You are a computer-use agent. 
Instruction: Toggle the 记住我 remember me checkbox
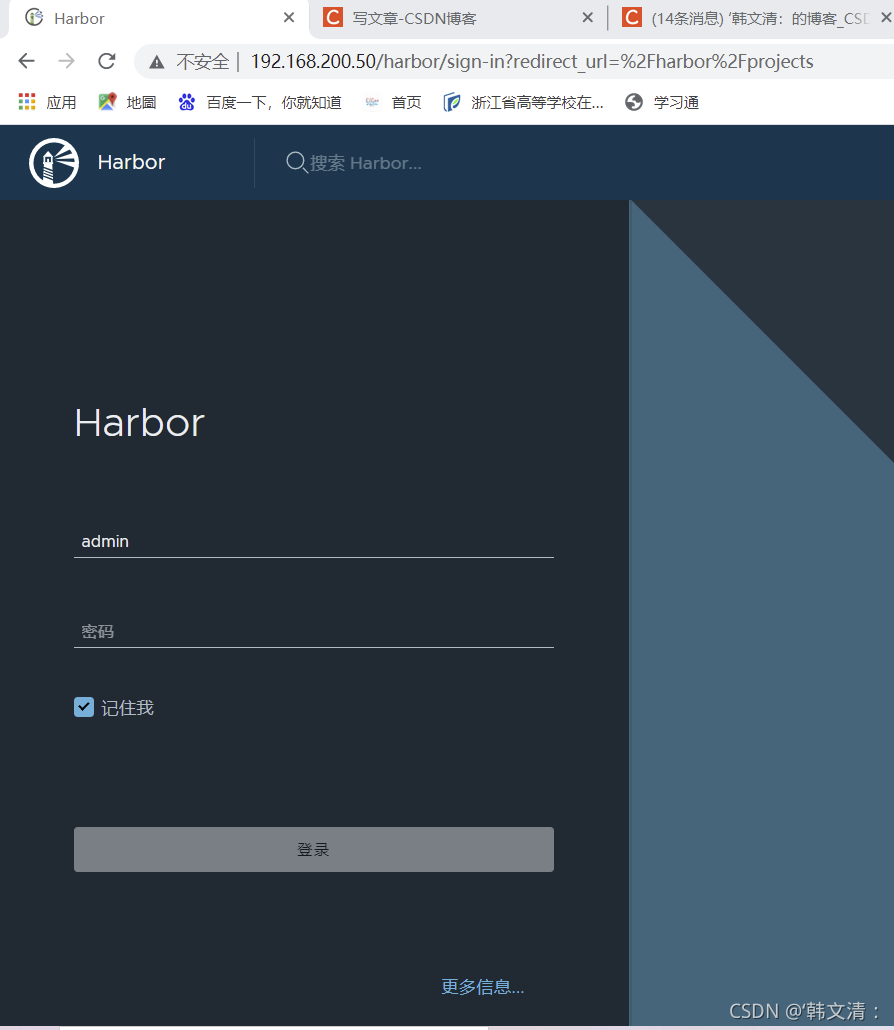(84, 707)
